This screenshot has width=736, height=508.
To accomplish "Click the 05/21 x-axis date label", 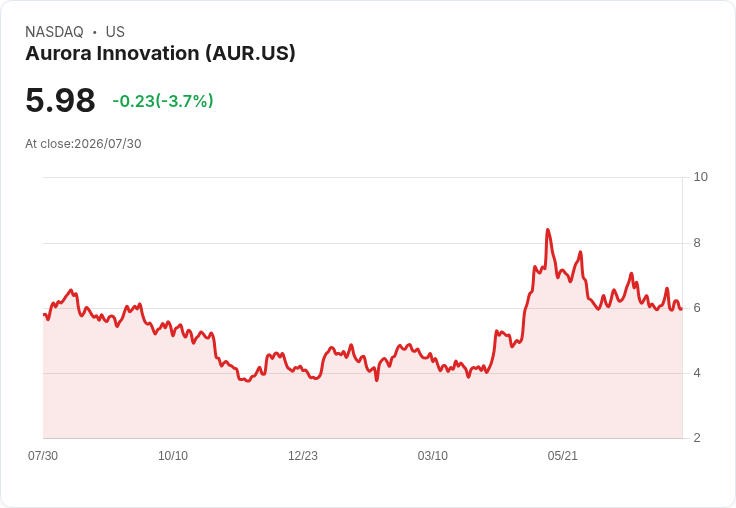I will coord(562,455).
